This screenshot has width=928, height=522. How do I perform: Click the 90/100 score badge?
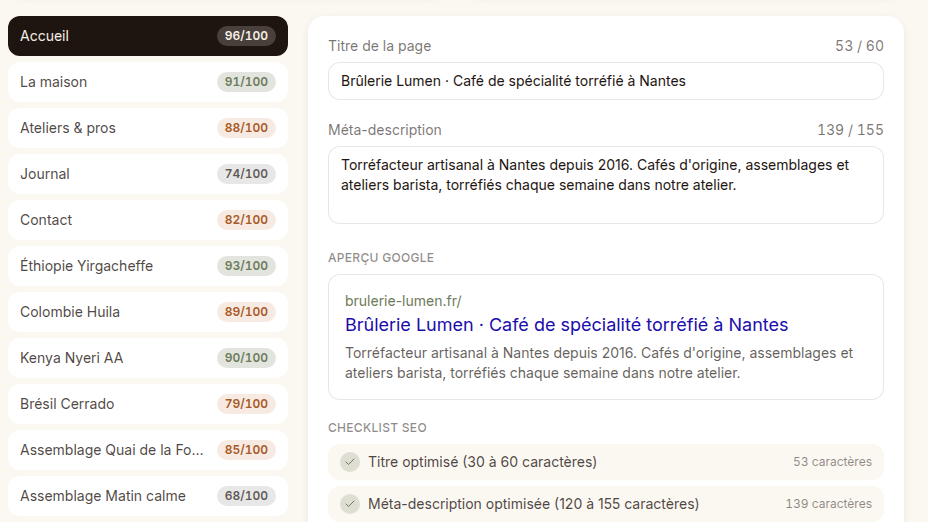tap(246, 358)
